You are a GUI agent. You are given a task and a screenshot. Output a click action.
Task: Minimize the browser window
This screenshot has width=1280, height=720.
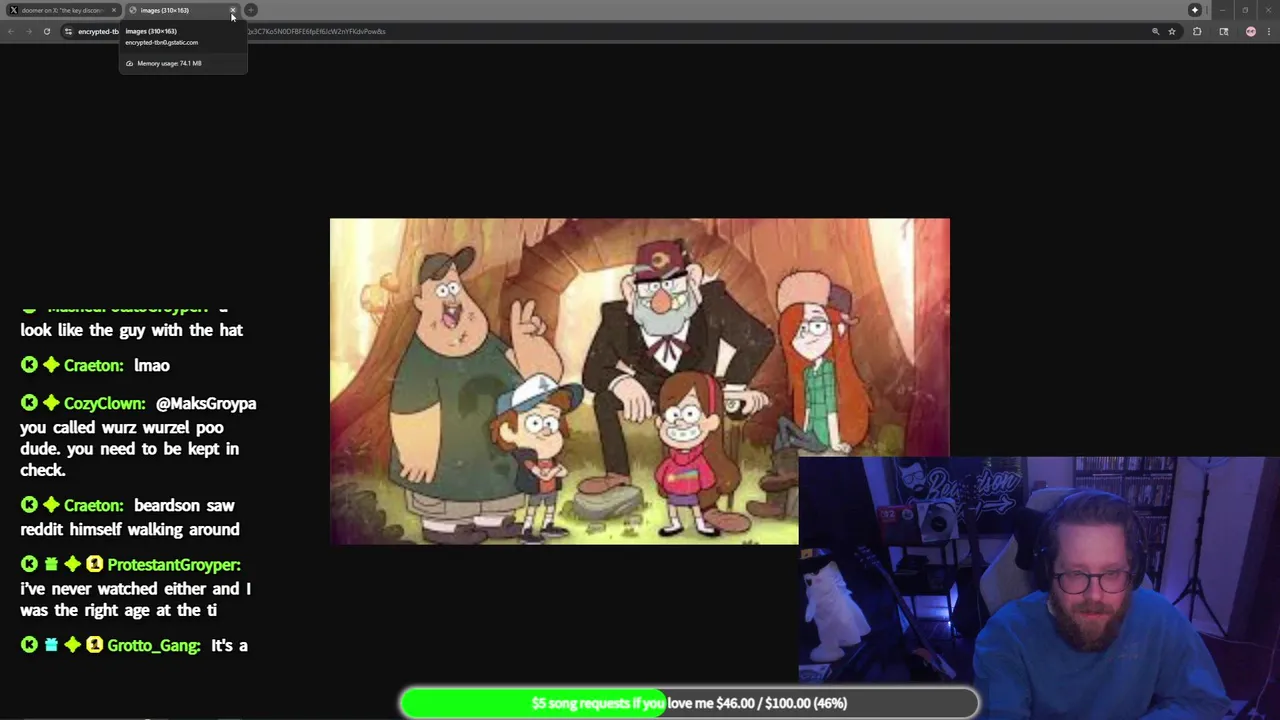coord(1222,10)
